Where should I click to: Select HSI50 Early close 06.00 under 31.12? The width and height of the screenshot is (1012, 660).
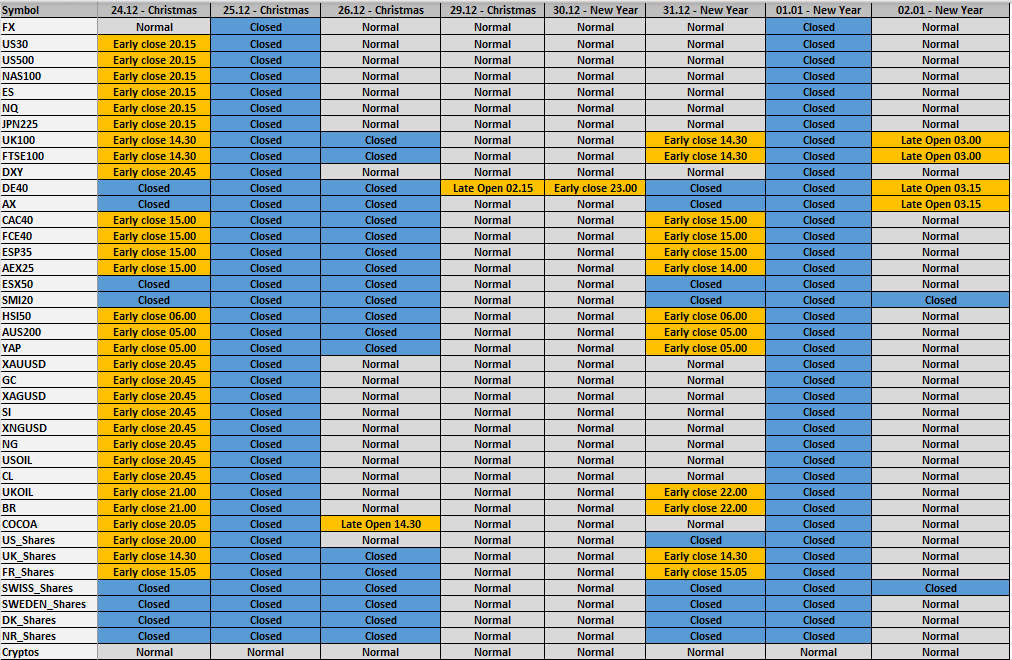coord(705,316)
